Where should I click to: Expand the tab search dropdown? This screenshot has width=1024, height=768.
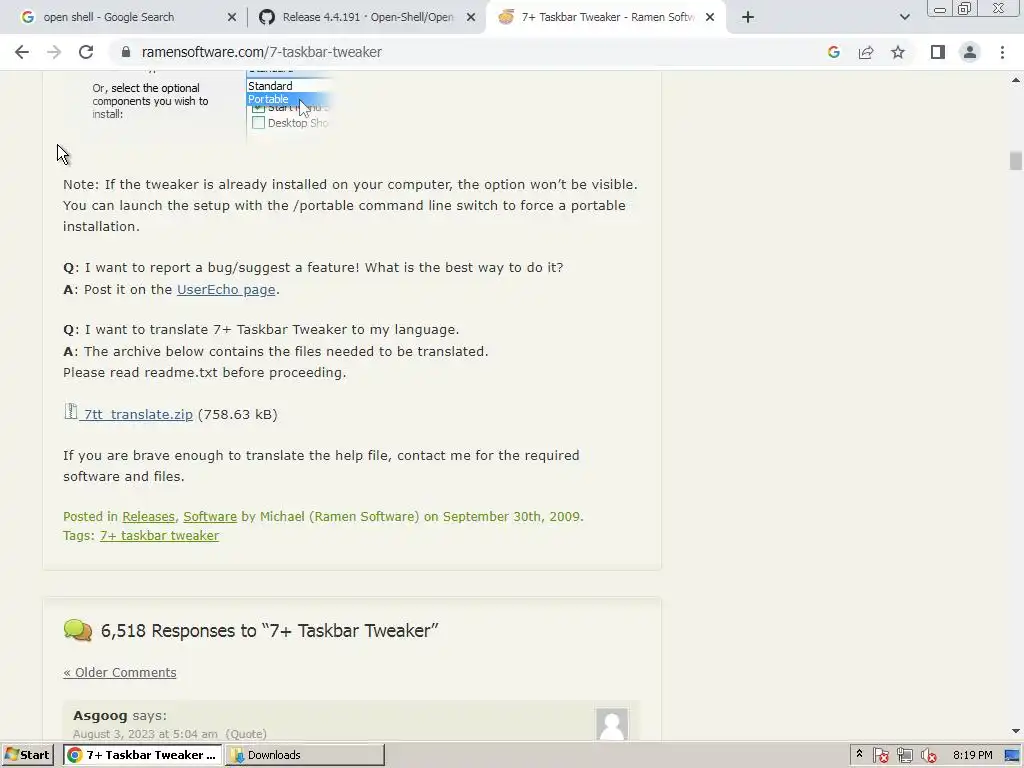point(904,18)
